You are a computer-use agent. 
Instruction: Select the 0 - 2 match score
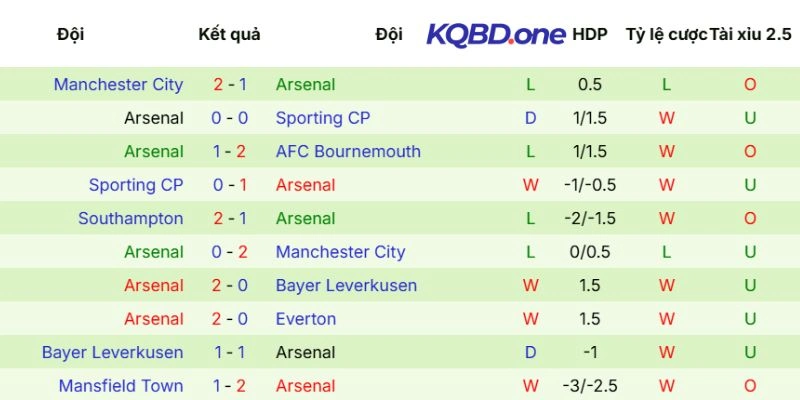click(x=230, y=252)
